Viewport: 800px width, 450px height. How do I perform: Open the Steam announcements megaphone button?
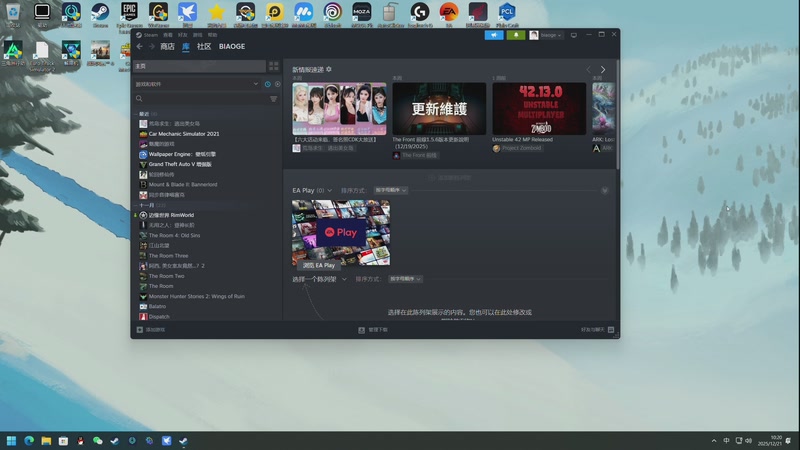[494, 35]
